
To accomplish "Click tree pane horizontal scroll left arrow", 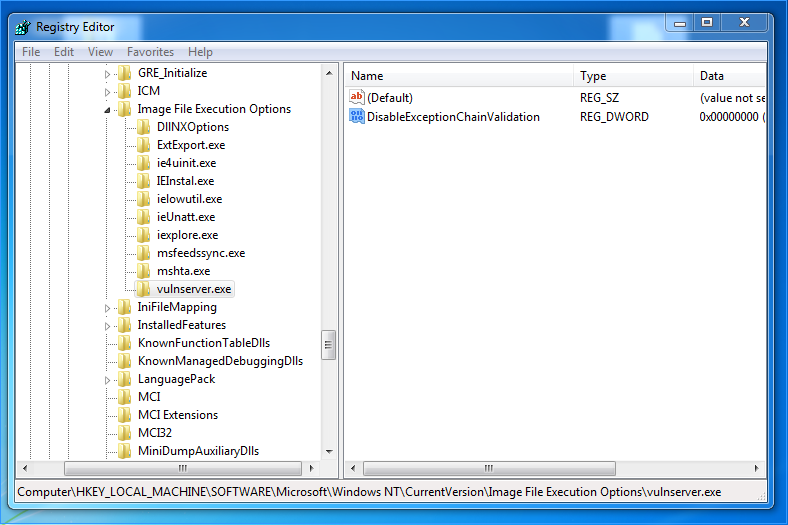I will click(25, 468).
